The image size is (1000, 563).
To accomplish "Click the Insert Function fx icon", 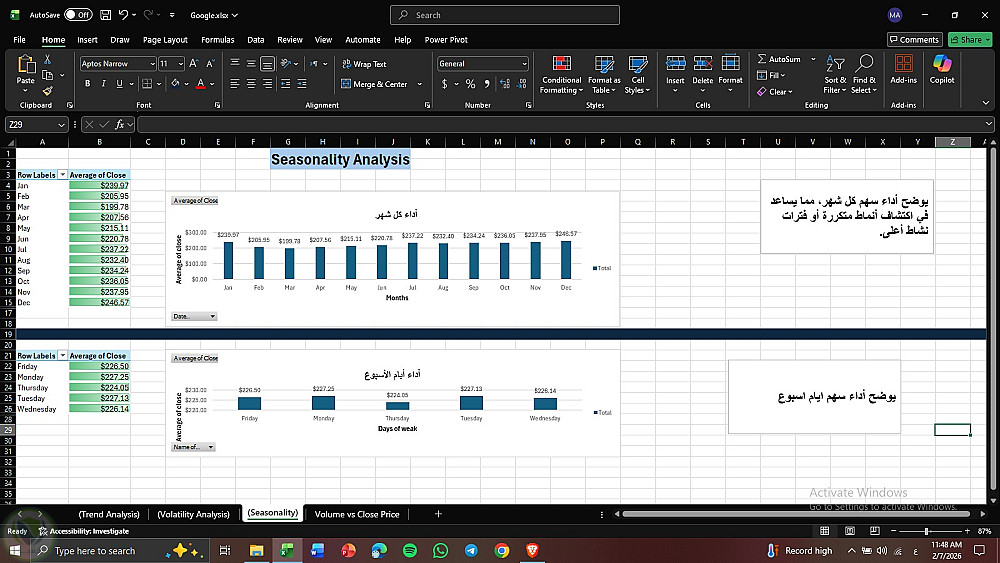I will [x=119, y=124].
